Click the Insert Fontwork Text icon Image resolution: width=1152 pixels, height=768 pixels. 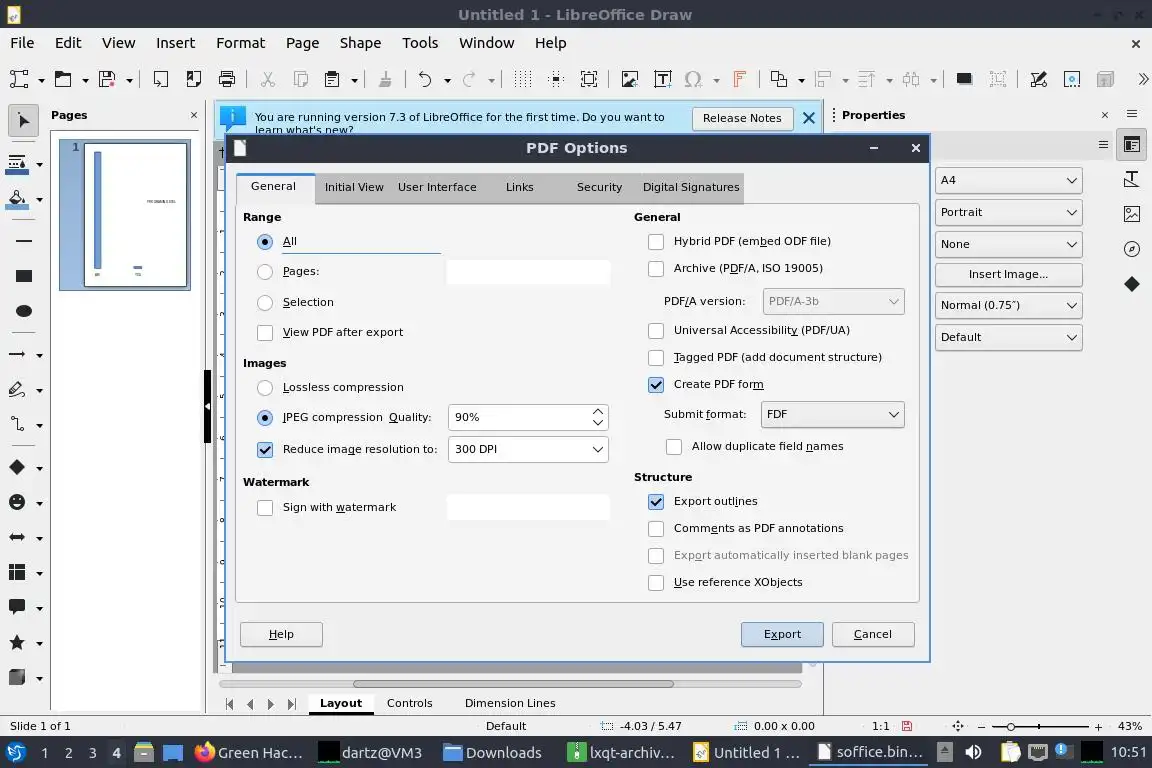click(x=739, y=79)
